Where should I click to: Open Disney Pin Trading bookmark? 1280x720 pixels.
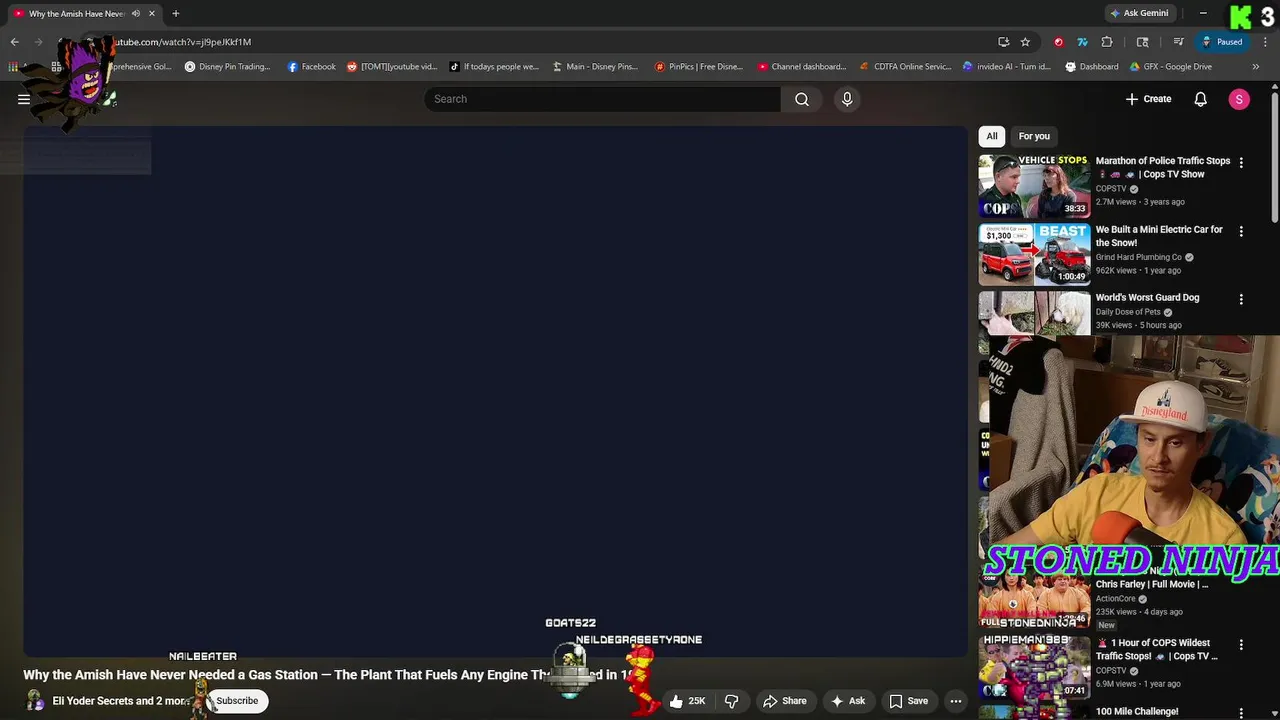[x=227, y=67]
